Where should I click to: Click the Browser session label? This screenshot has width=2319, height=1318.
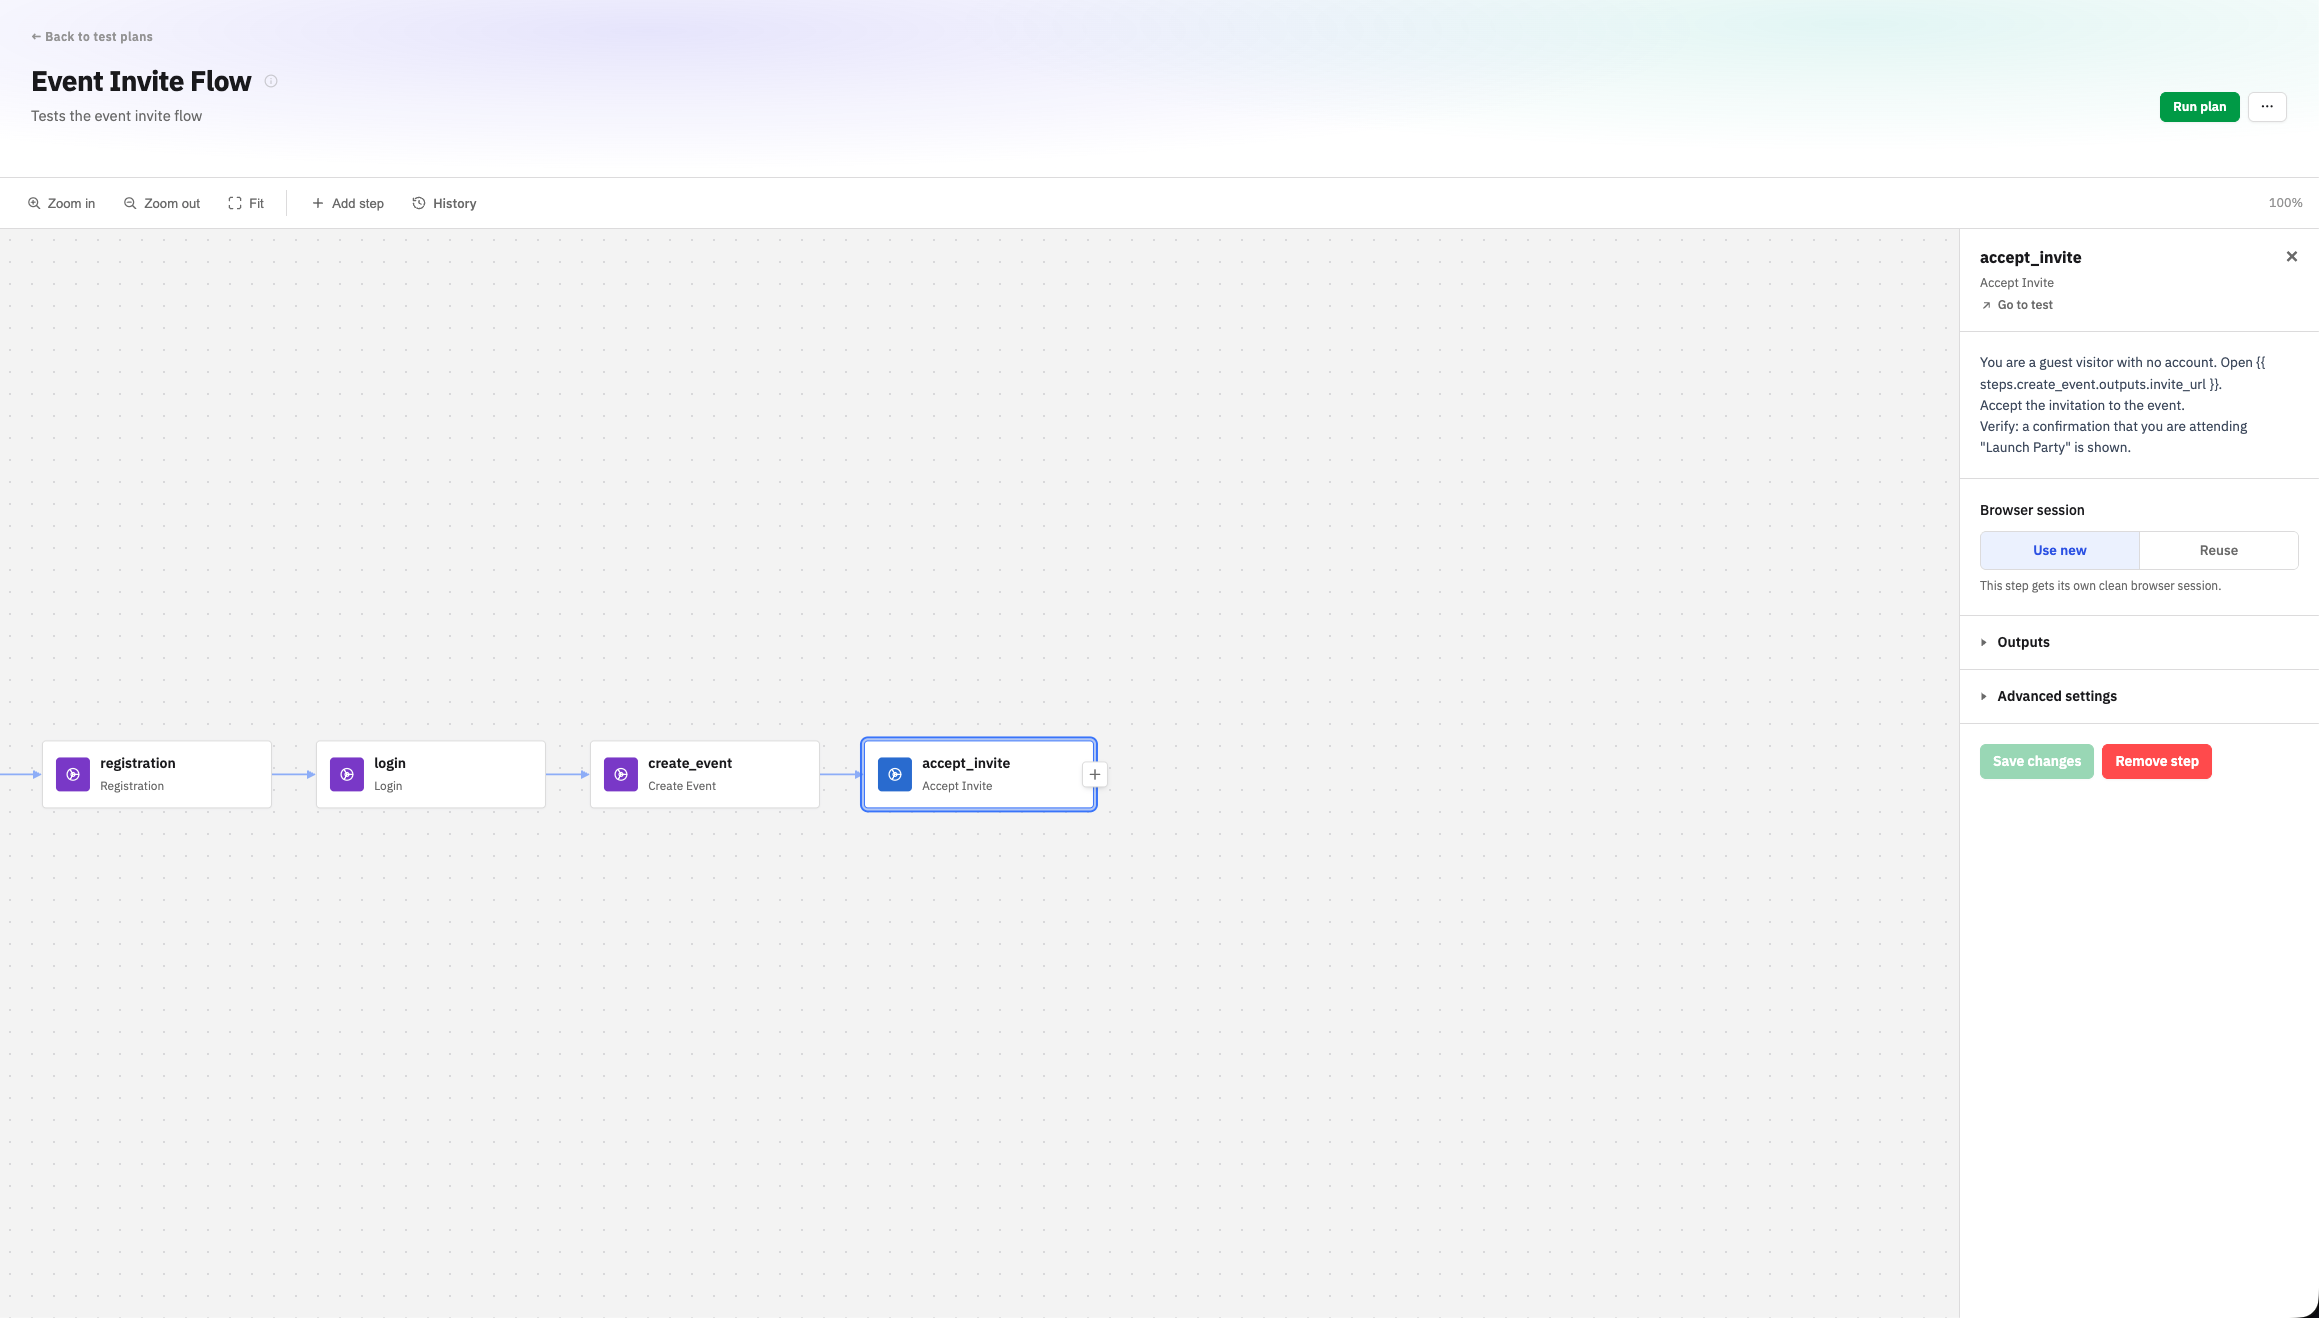pyautogui.click(x=2032, y=510)
